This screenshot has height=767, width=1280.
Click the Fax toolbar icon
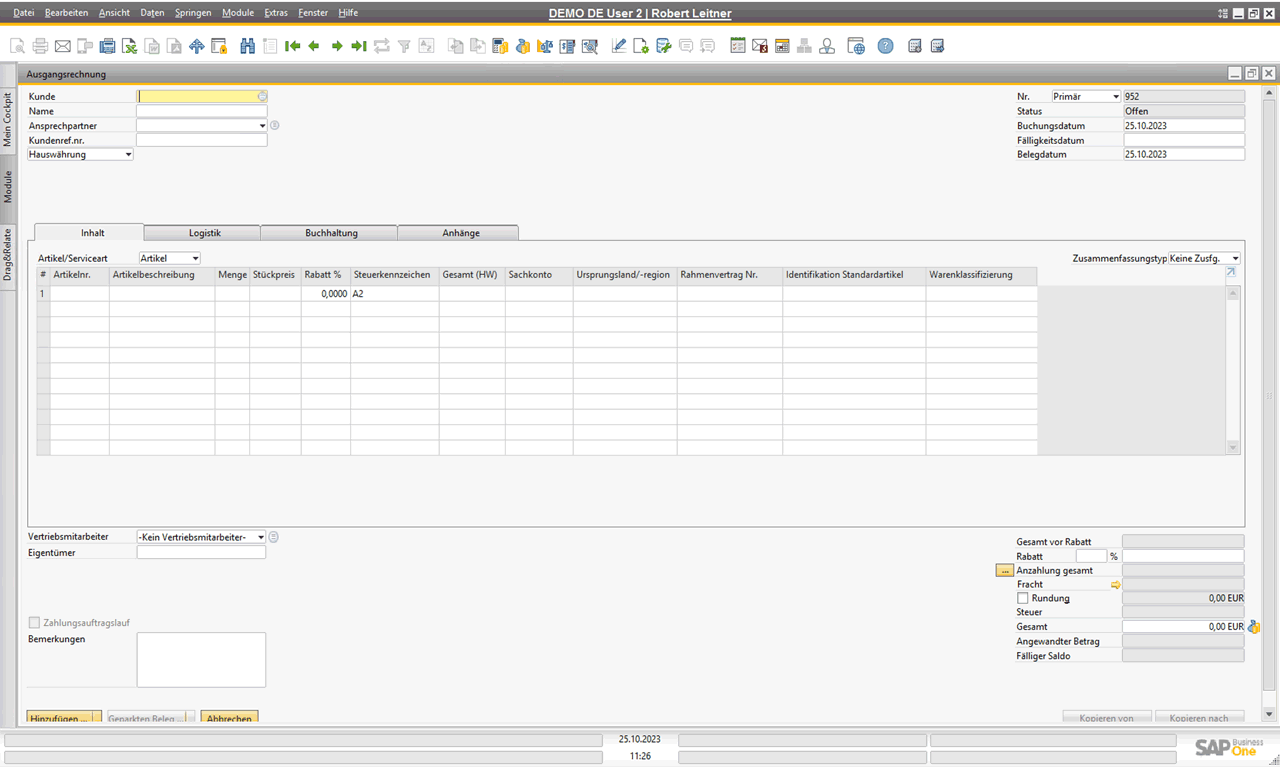click(x=107, y=46)
